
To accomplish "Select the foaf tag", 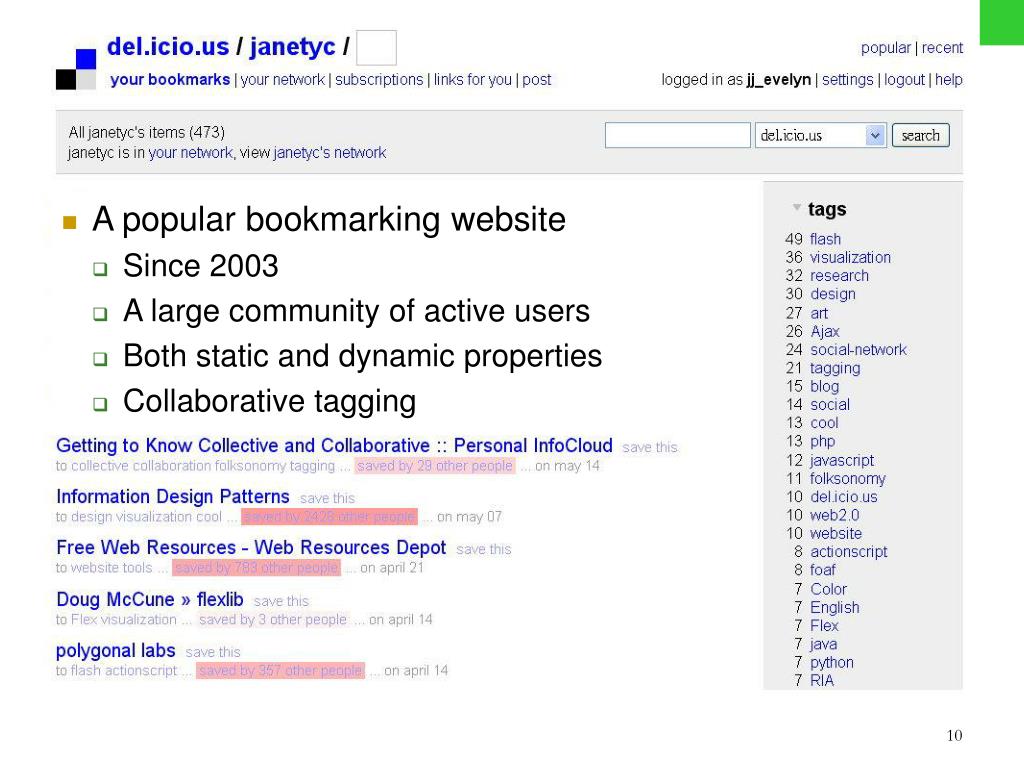I will tap(822, 569).
